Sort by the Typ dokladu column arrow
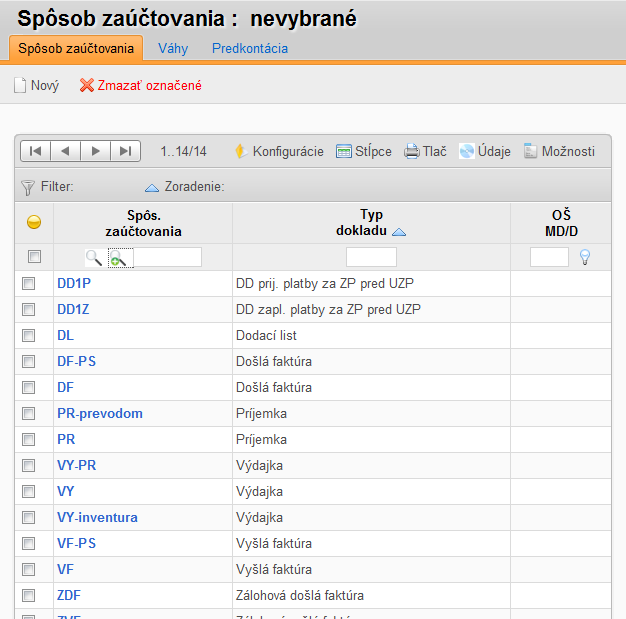This screenshot has width=626, height=619. (x=399, y=232)
